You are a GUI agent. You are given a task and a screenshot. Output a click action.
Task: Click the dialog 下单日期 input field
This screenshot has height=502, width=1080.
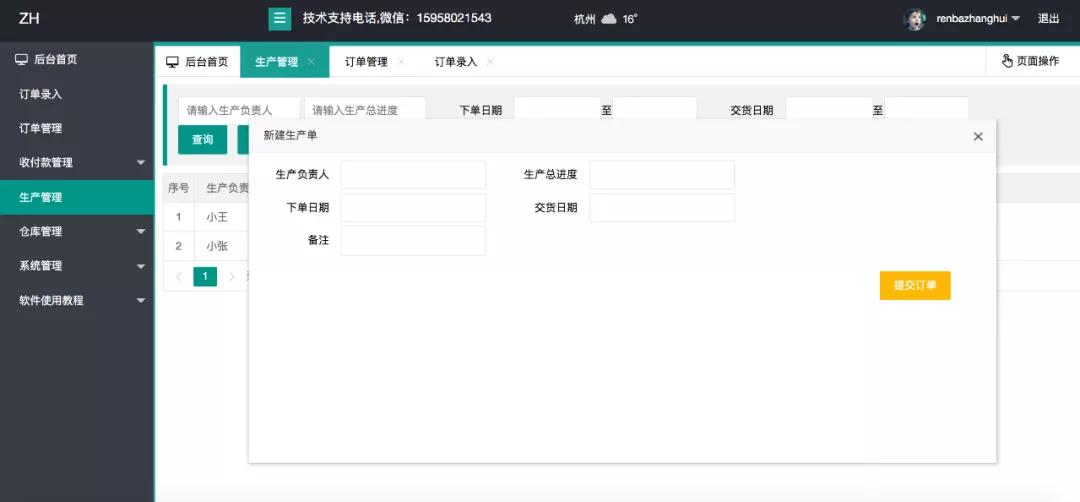point(413,208)
